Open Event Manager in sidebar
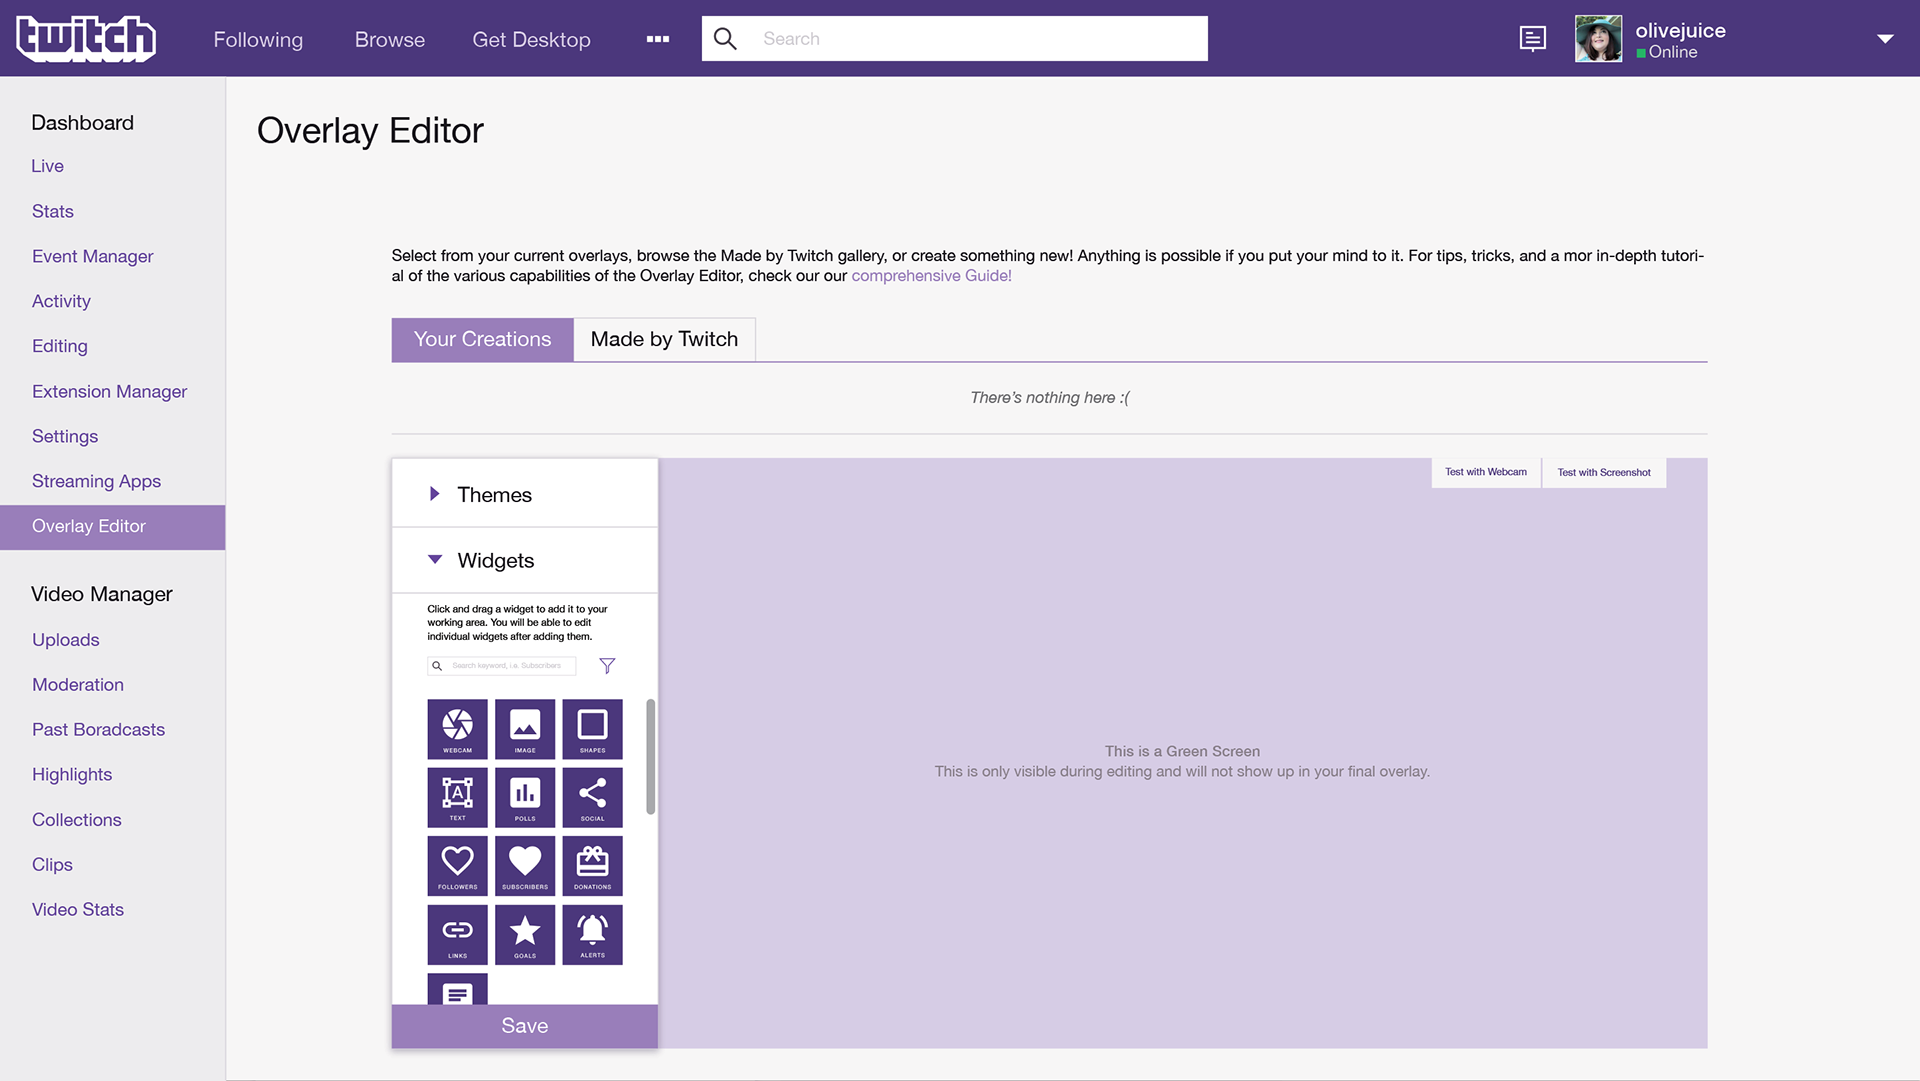Screen dimensions: 1920x1081 93,256
